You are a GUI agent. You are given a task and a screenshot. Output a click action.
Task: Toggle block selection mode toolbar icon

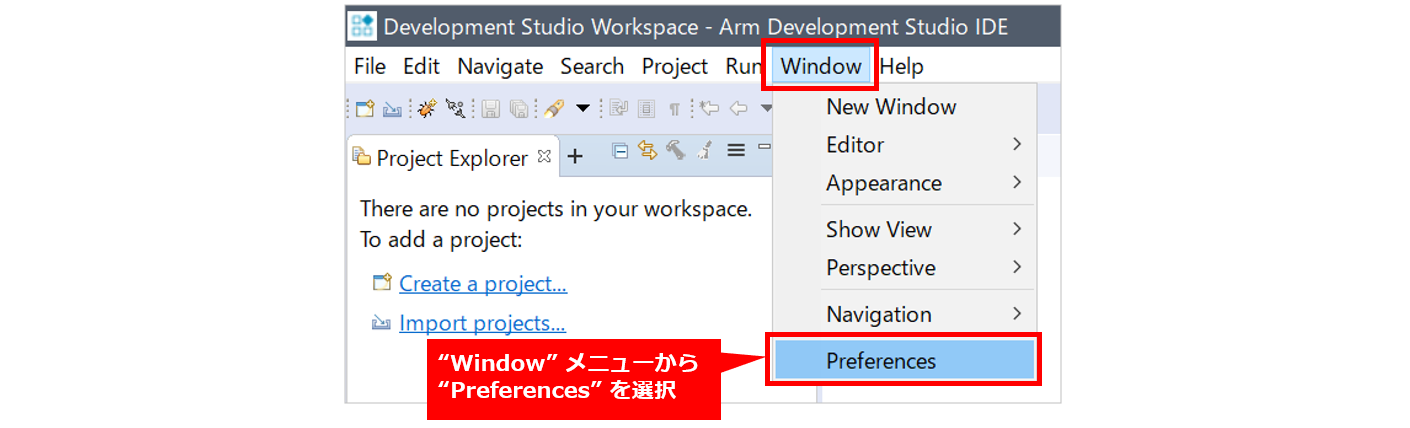pyautogui.click(x=646, y=108)
